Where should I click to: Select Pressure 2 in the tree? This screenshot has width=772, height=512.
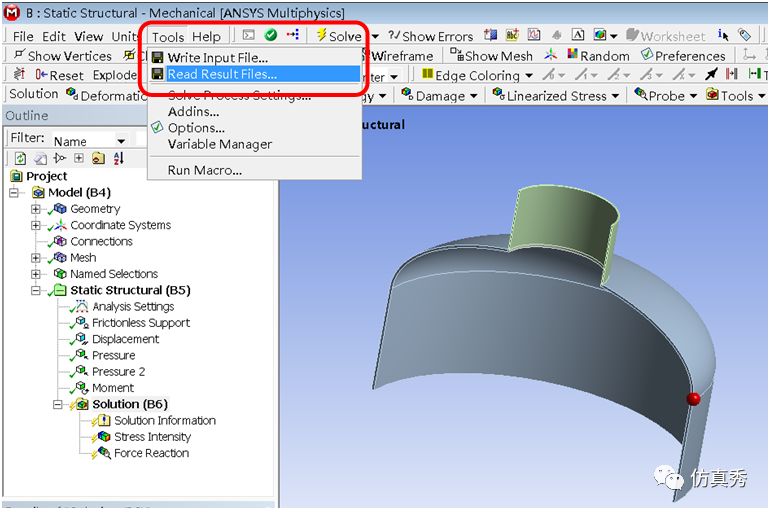click(118, 371)
